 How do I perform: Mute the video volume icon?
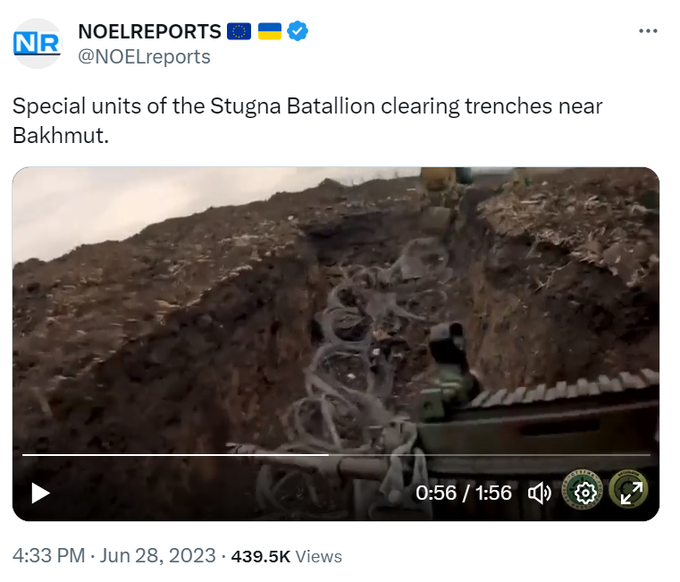point(539,494)
